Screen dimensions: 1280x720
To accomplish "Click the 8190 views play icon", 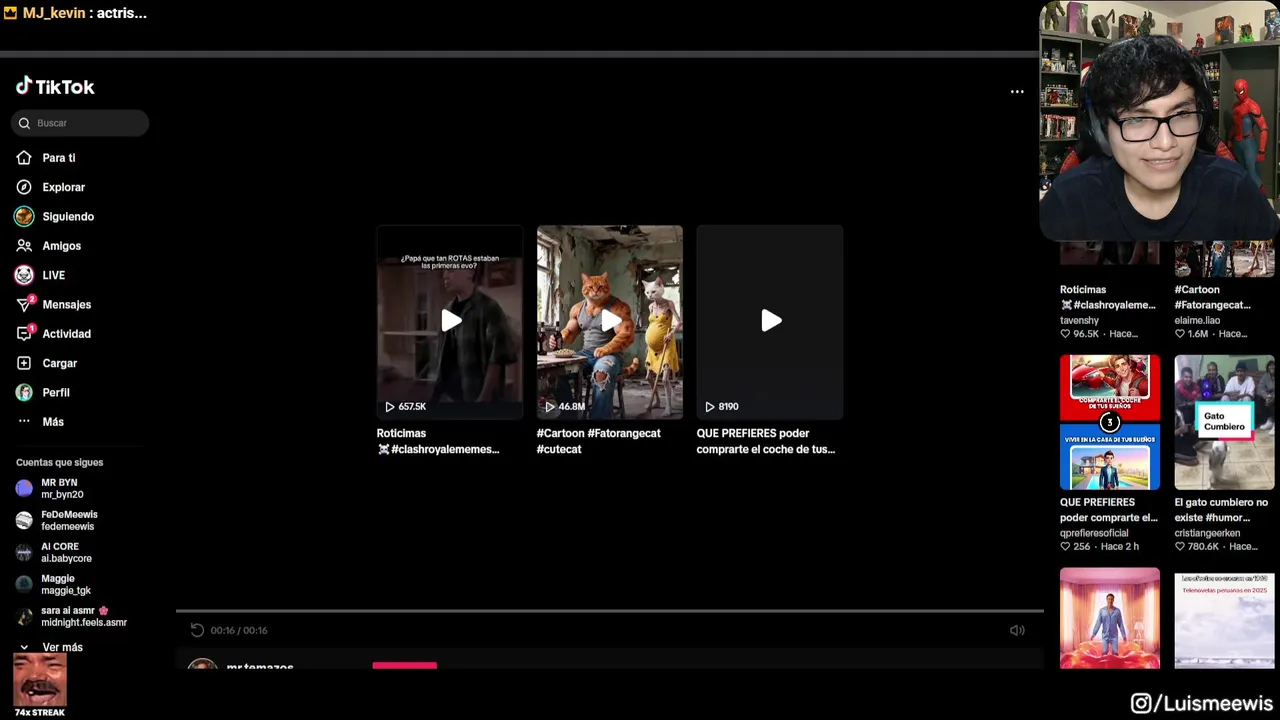I will pyautogui.click(x=709, y=407).
